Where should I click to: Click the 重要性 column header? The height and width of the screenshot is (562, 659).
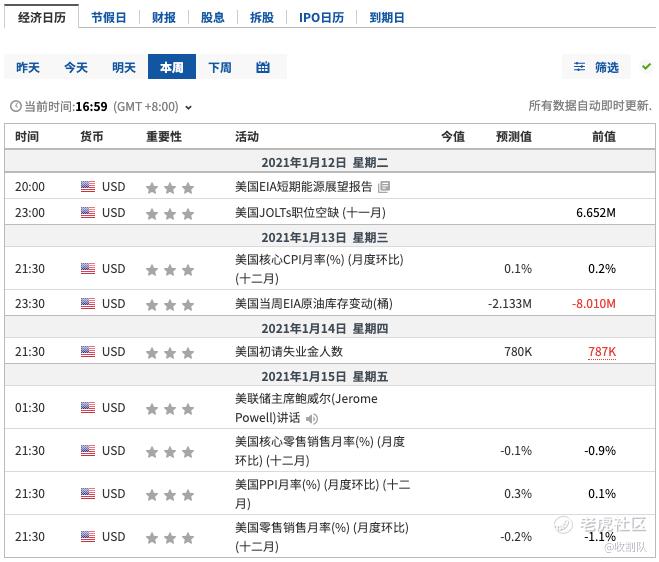164,137
